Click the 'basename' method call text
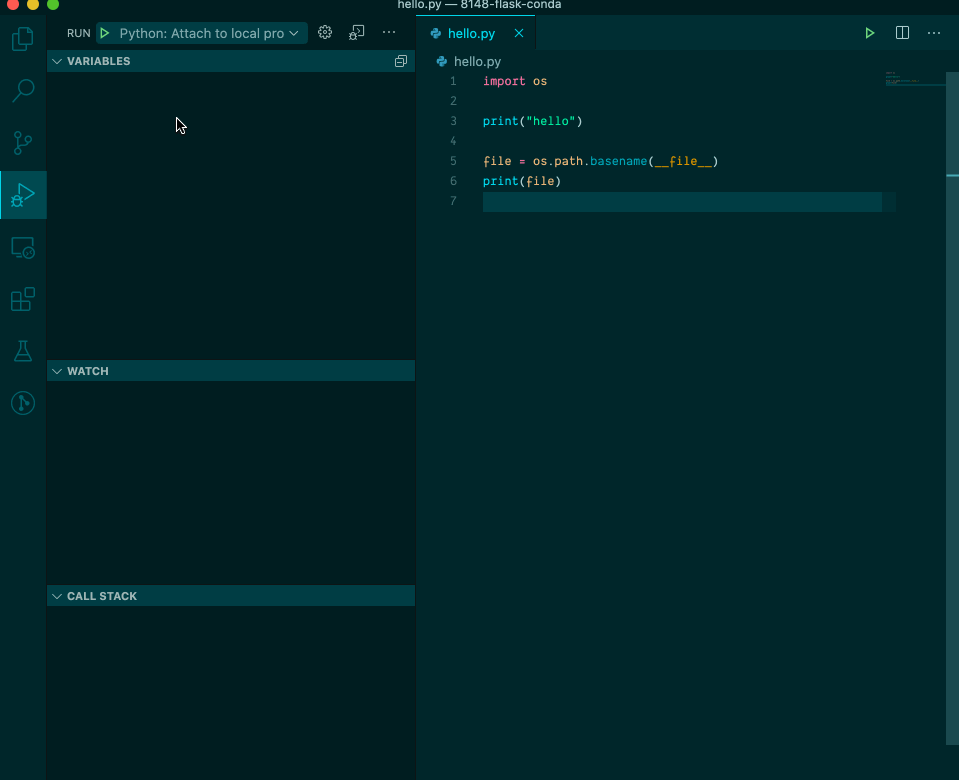959x780 pixels. (x=618, y=161)
